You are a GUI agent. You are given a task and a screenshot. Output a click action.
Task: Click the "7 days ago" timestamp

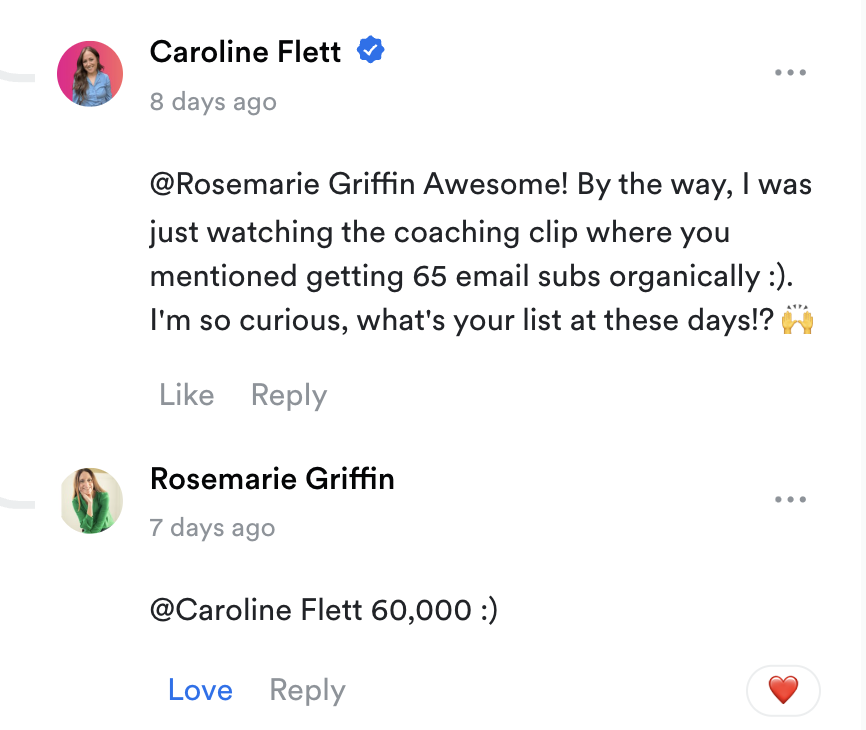pos(212,528)
